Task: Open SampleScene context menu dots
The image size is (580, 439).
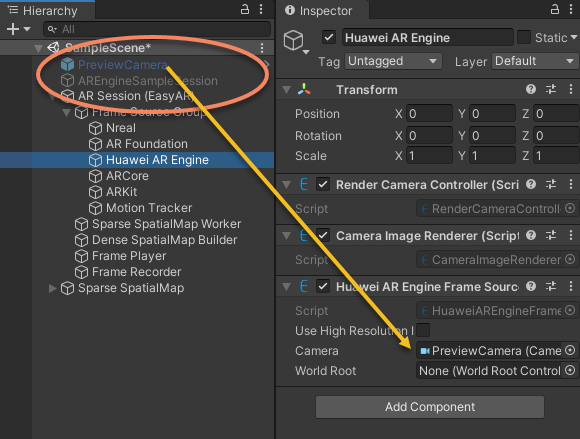Action: click(262, 48)
